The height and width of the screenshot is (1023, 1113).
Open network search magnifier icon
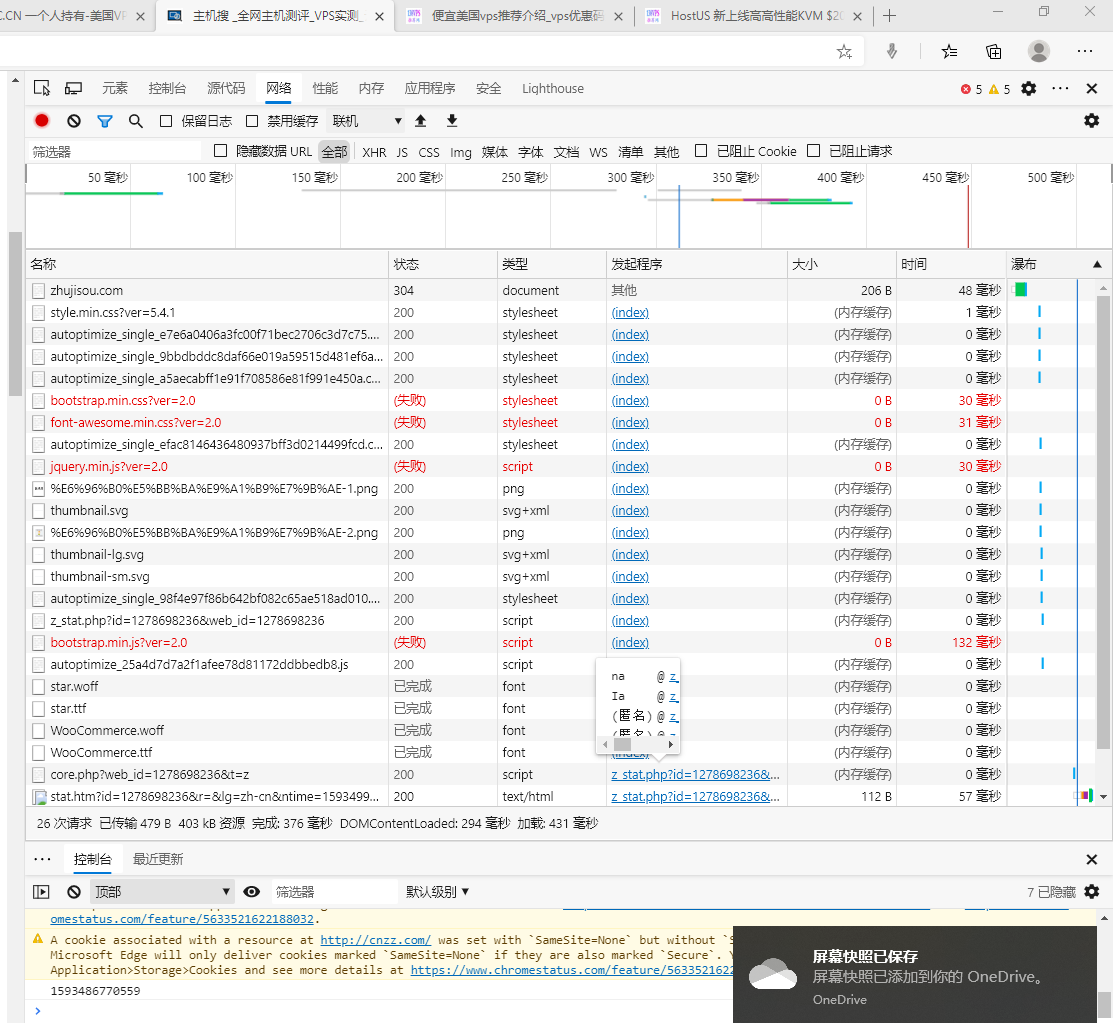point(136,121)
